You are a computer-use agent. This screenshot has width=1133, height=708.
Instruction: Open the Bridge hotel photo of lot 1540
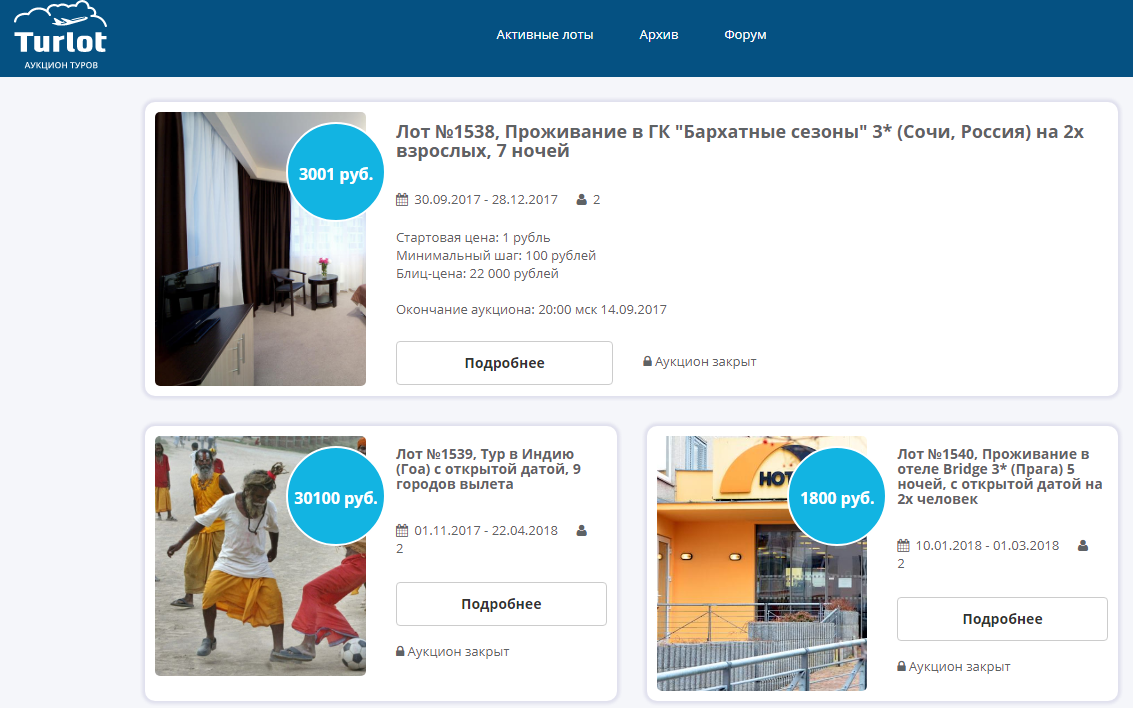tap(762, 563)
